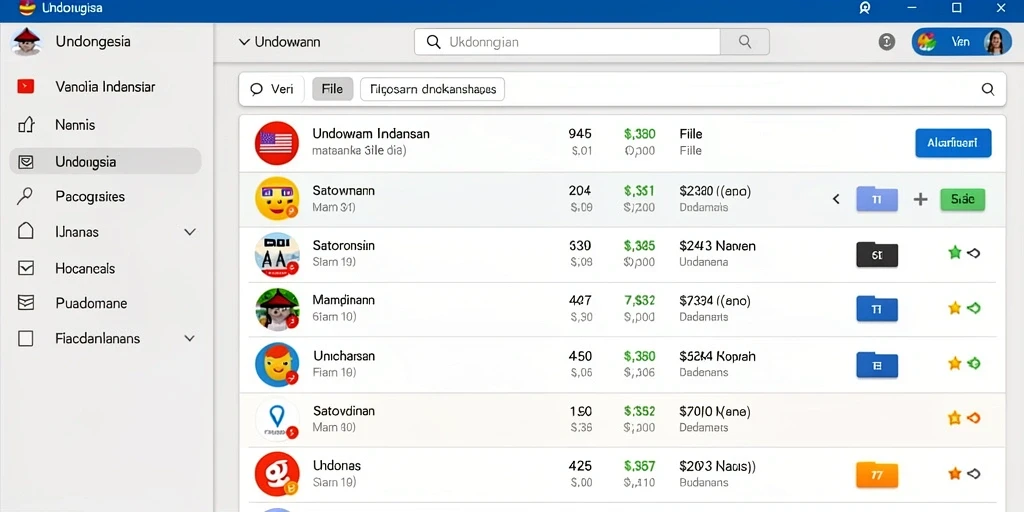Click the magnifier button beside search box

pyautogui.click(x=744, y=42)
